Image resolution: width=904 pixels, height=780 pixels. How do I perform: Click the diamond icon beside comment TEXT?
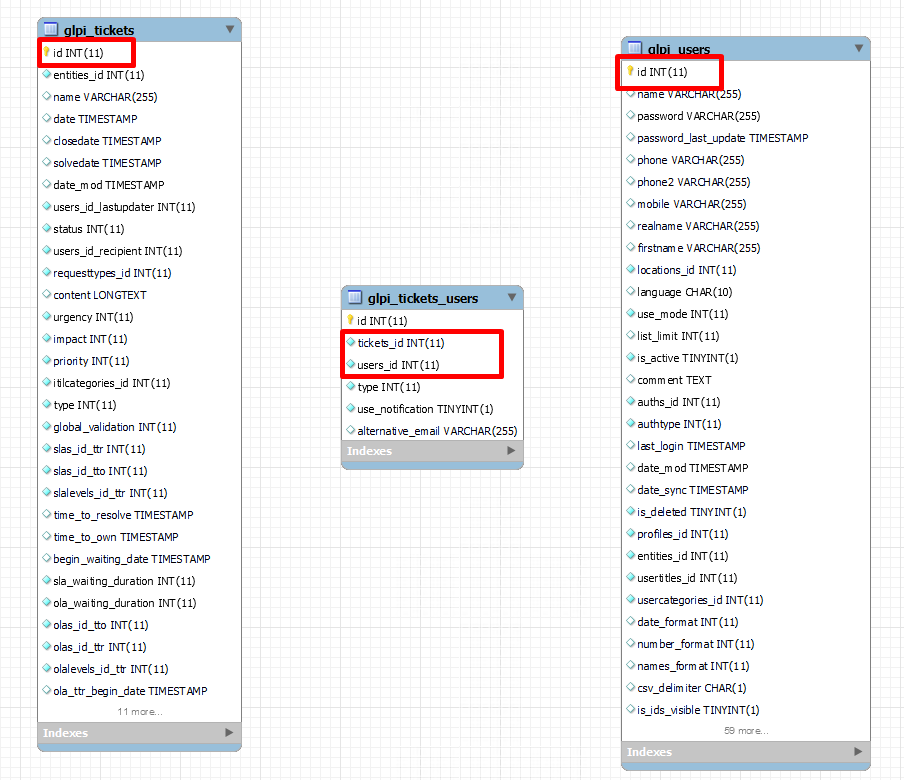point(631,379)
